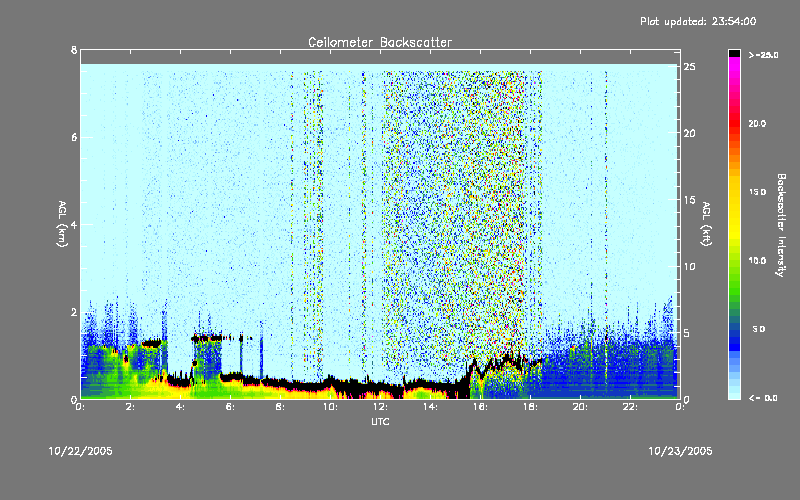Click the "25" kft altitude tick label

(690, 67)
